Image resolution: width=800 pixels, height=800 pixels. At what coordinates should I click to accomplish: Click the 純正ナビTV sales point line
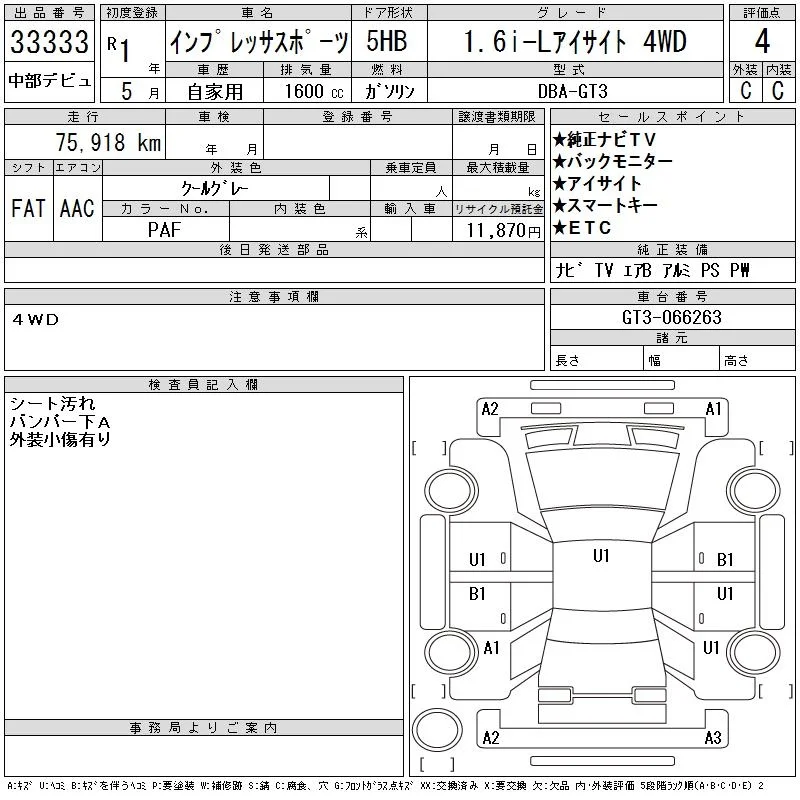point(605,139)
